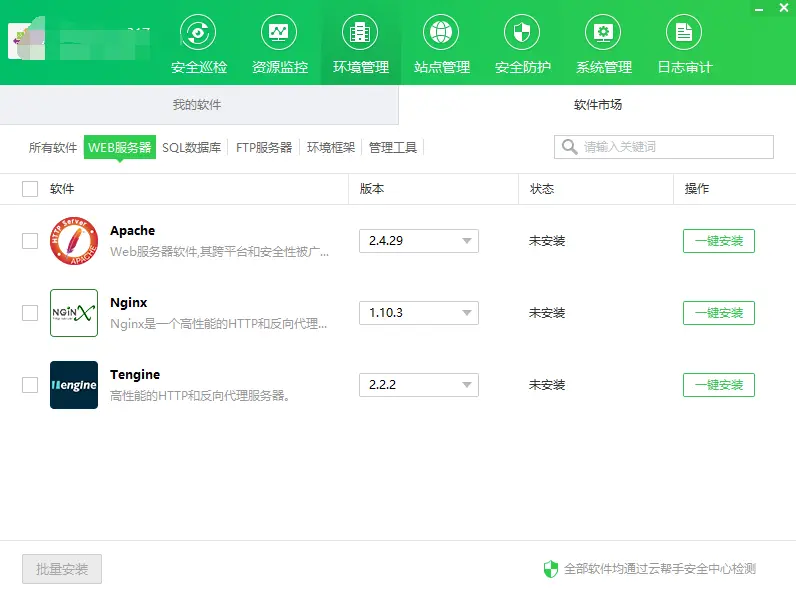This screenshot has width=796, height=594.
Task: Click the 操作 column header
Action: coord(696,189)
